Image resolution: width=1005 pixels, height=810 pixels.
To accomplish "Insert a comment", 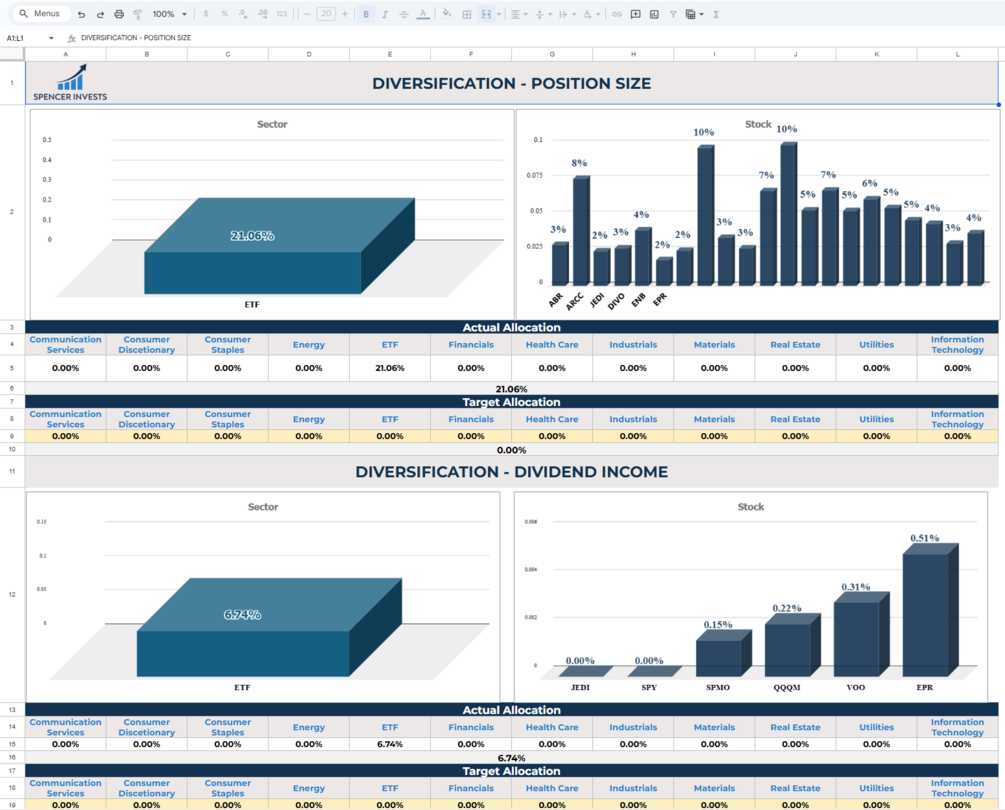I will (635, 14).
